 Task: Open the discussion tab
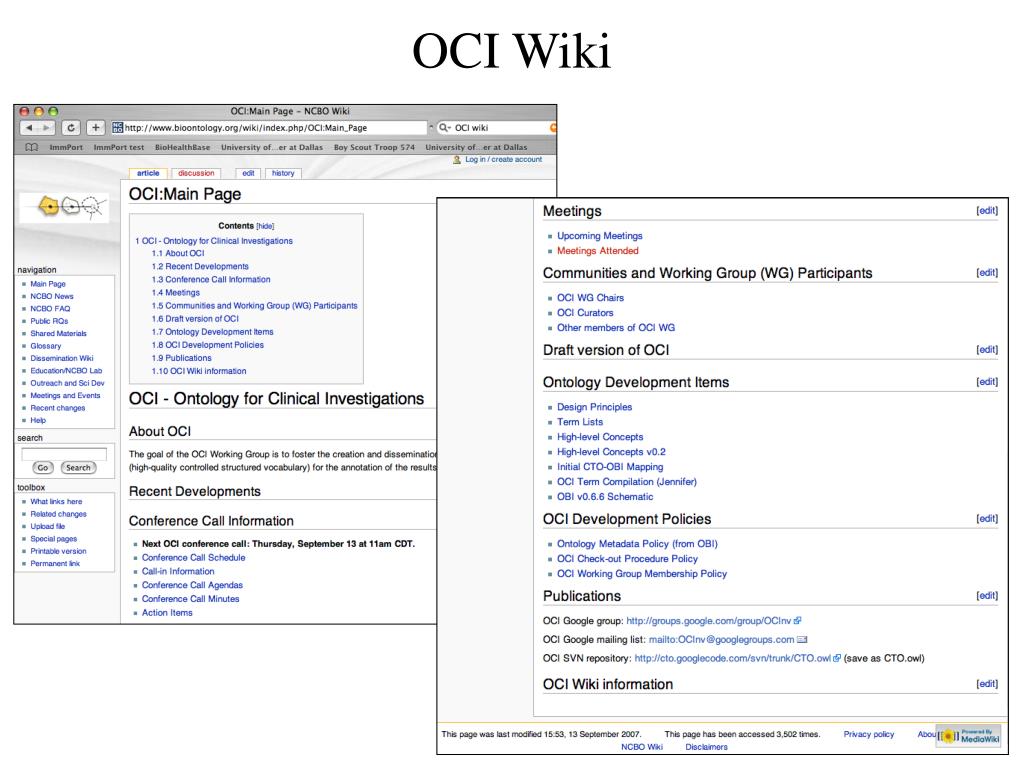196,173
